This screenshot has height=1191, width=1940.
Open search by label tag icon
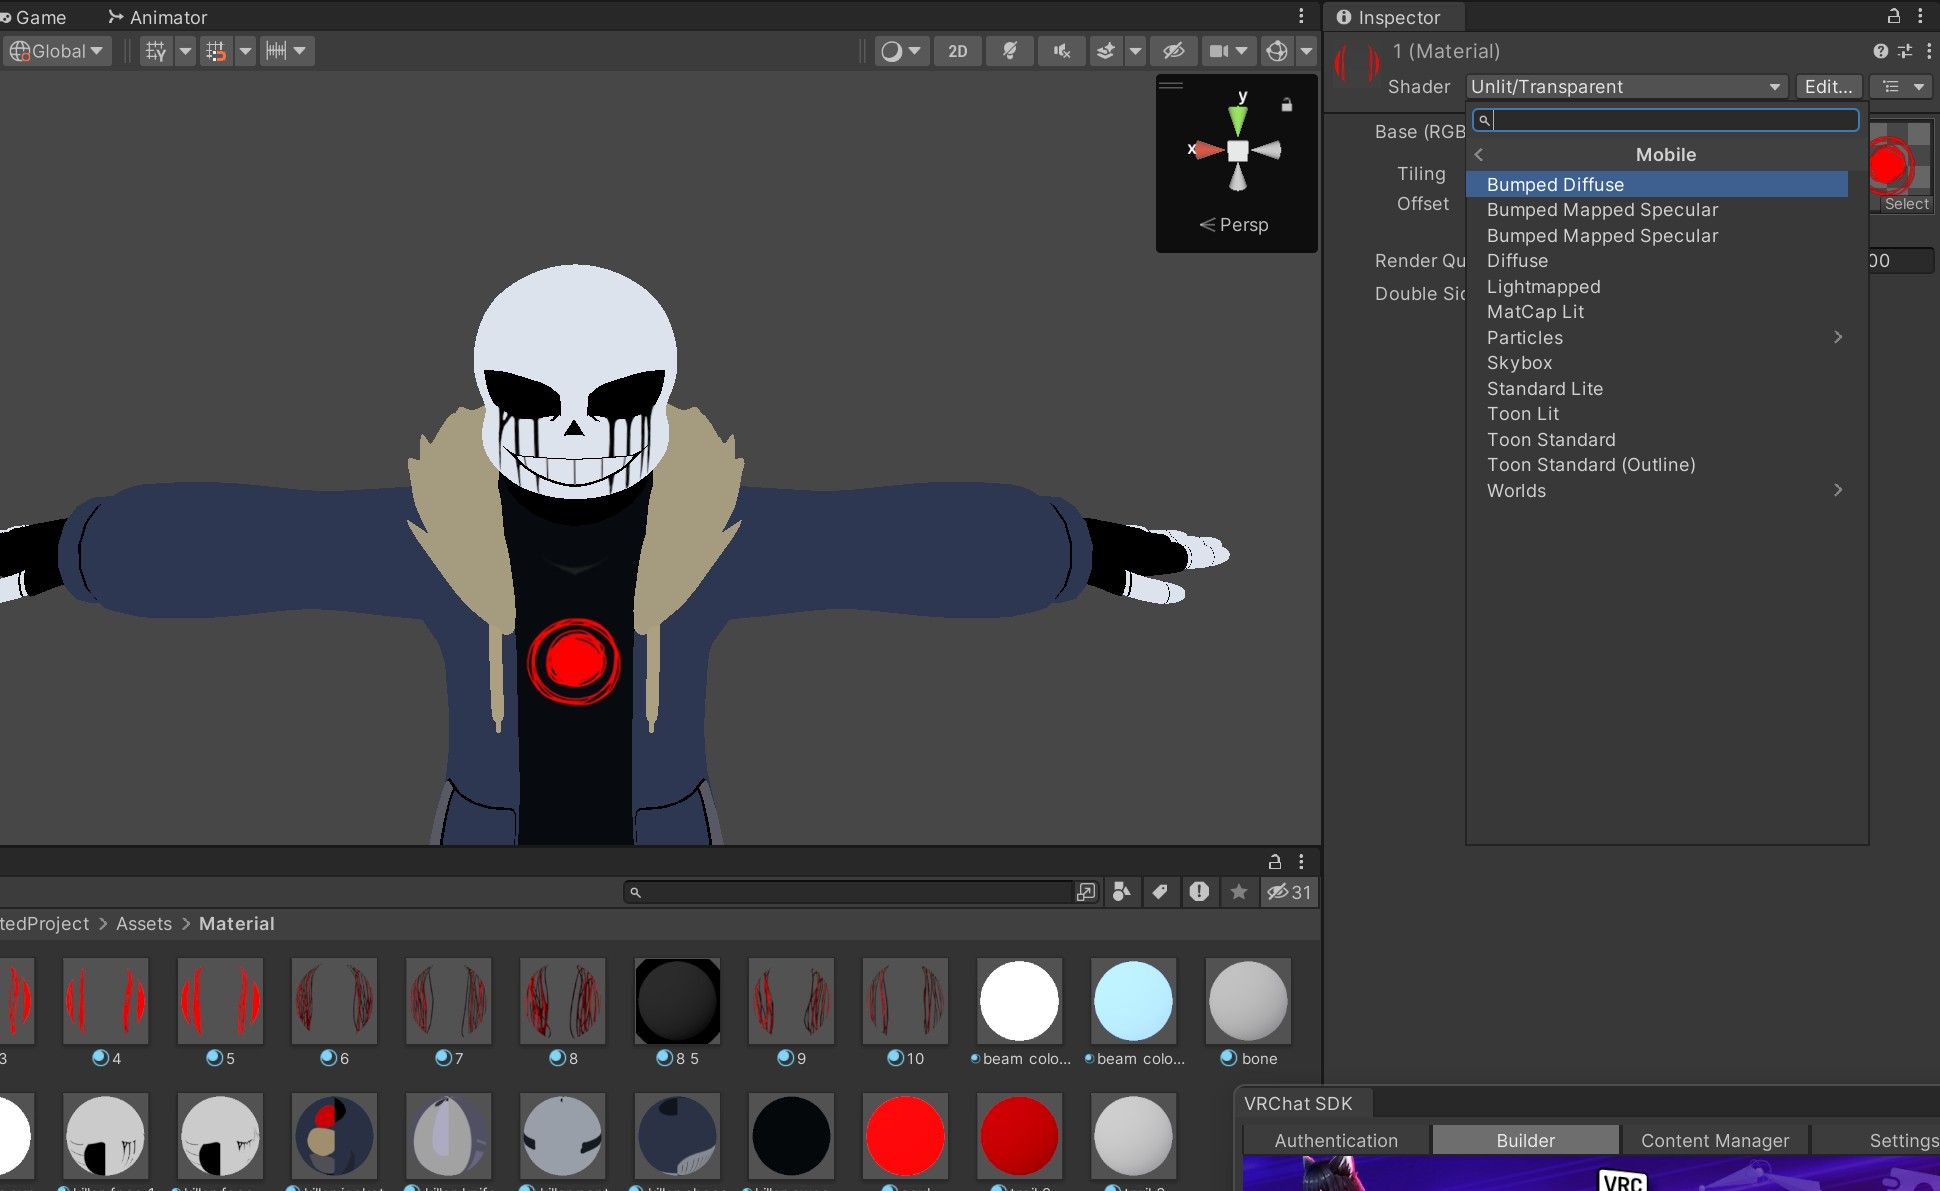click(1160, 892)
